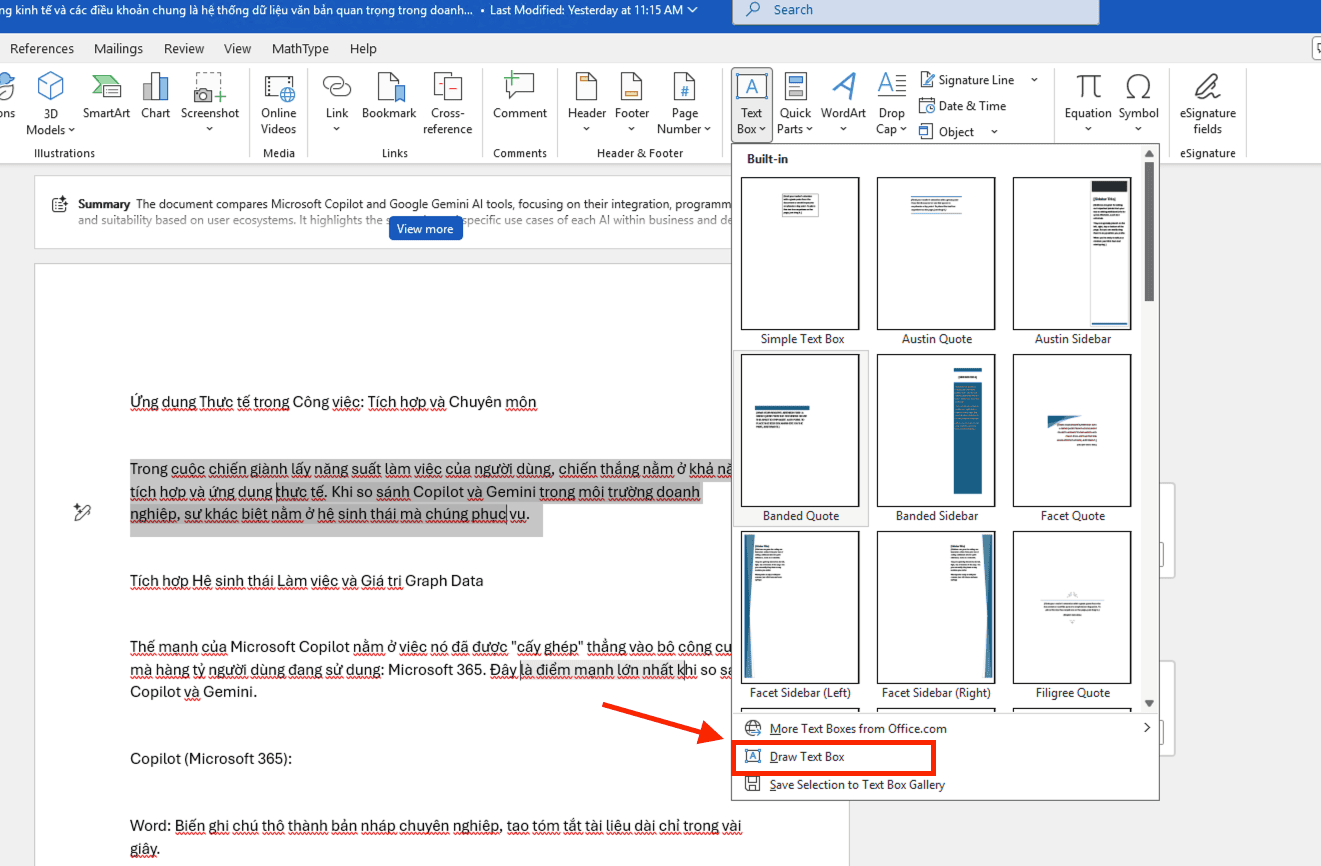Viewport: 1321px width, 866px height.
Task: Switch to the Review tab
Action: coord(184,48)
